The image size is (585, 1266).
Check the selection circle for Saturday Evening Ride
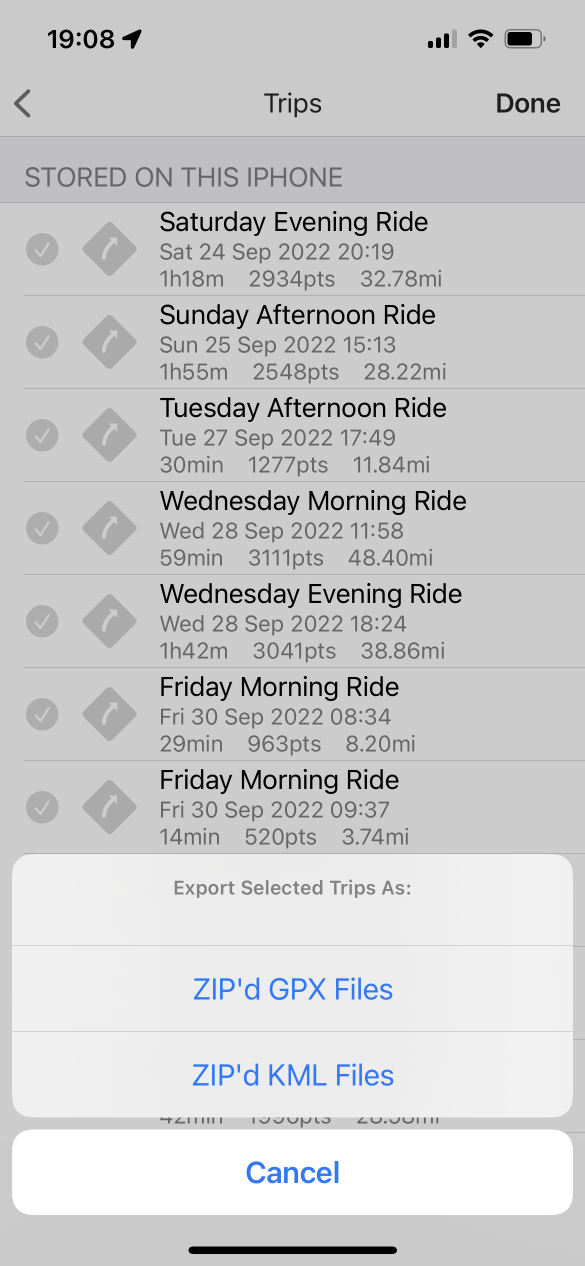[42, 249]
